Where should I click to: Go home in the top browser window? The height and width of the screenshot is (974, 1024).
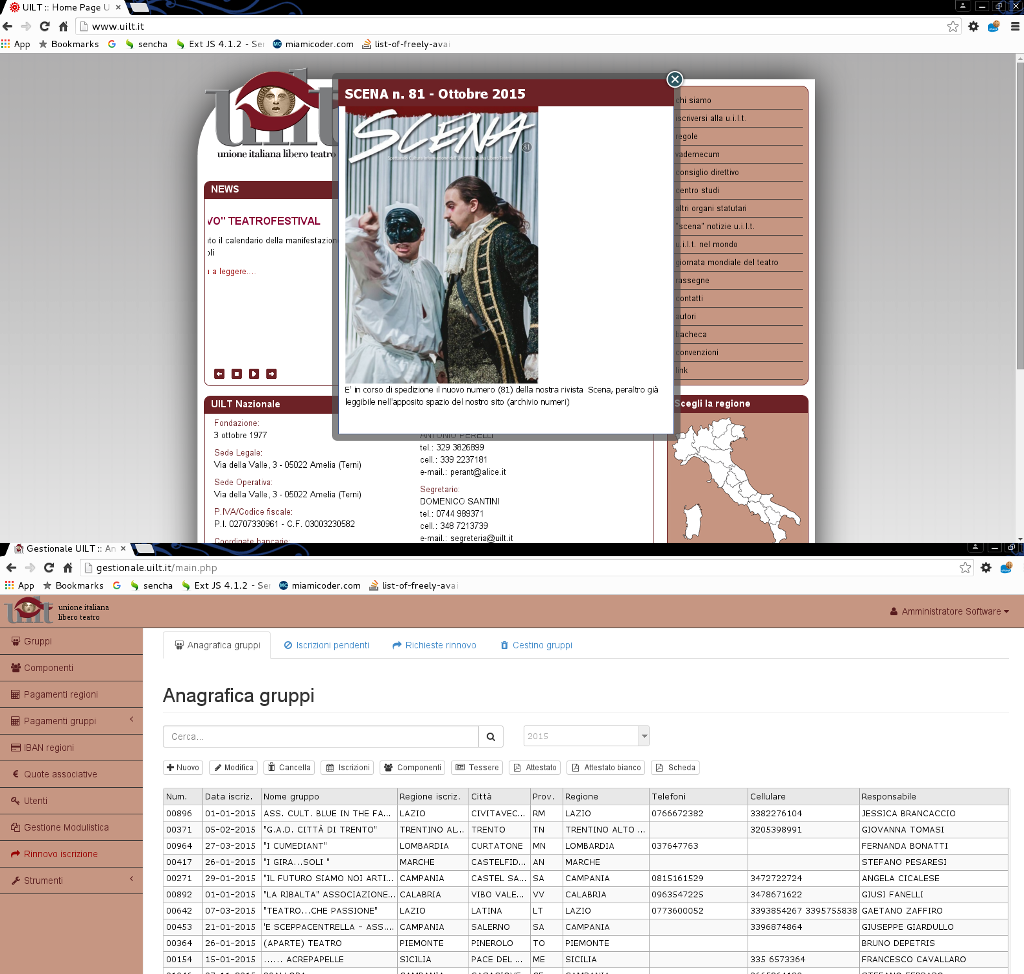click(x=63, y=26)
